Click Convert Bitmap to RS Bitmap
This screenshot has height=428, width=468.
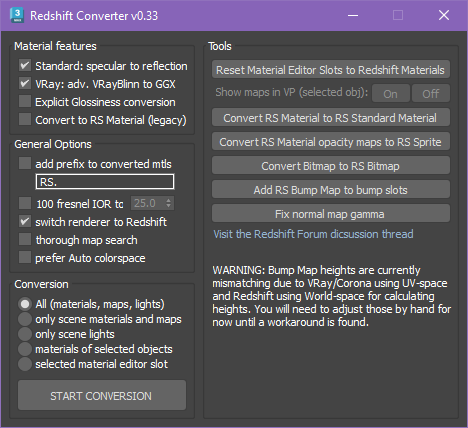tap(331, 166)
